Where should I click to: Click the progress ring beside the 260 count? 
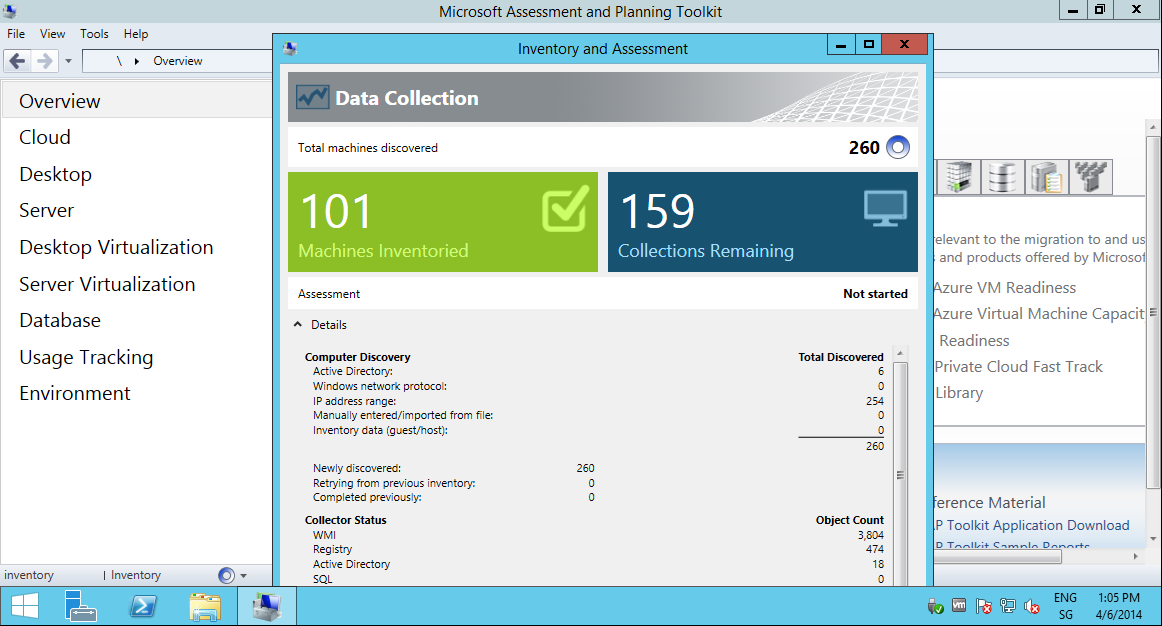tap(897, 146)
